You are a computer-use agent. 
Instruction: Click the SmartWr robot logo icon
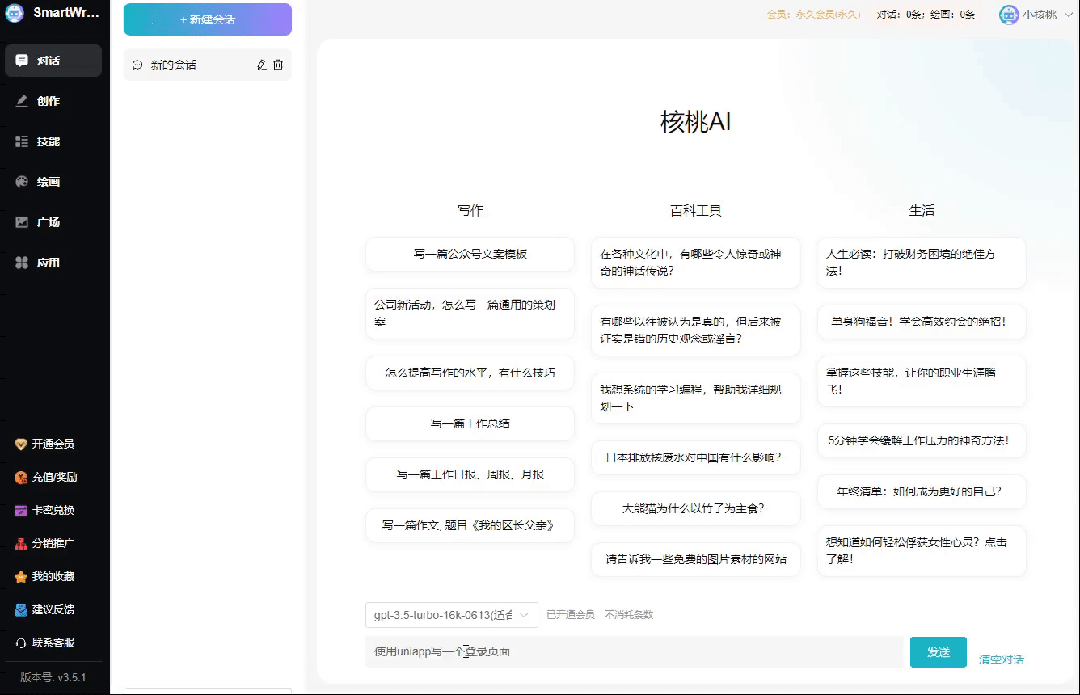pyautogui.click(x=14, y=13)
